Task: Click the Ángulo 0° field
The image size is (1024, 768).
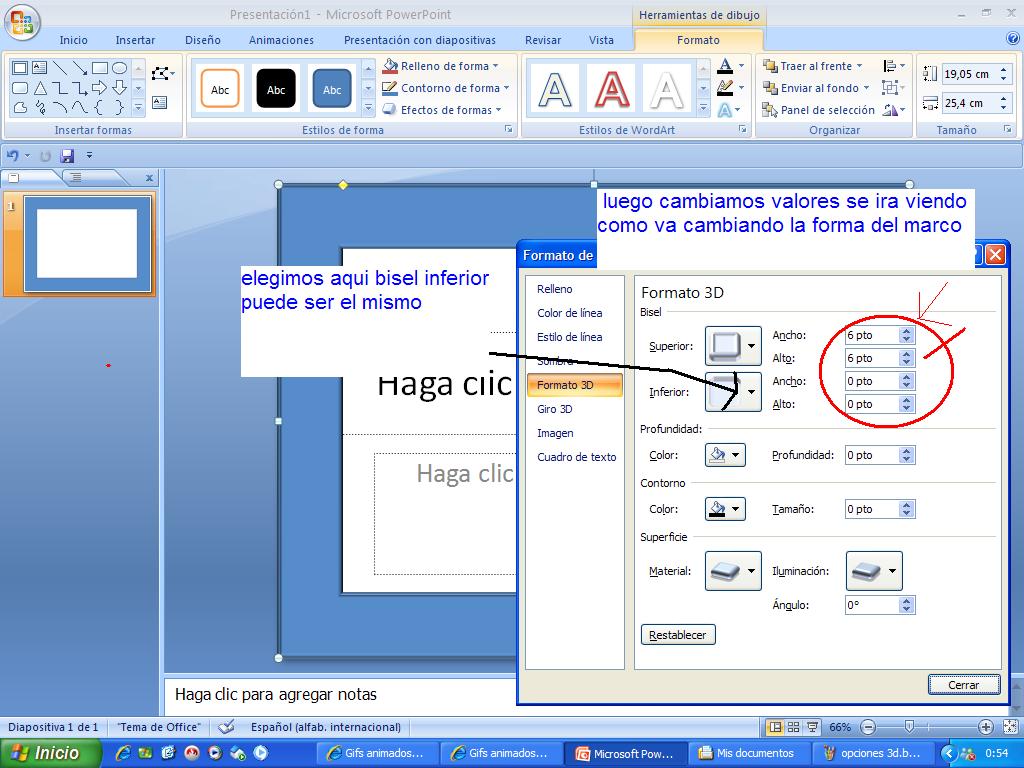Action: [872, 605]
